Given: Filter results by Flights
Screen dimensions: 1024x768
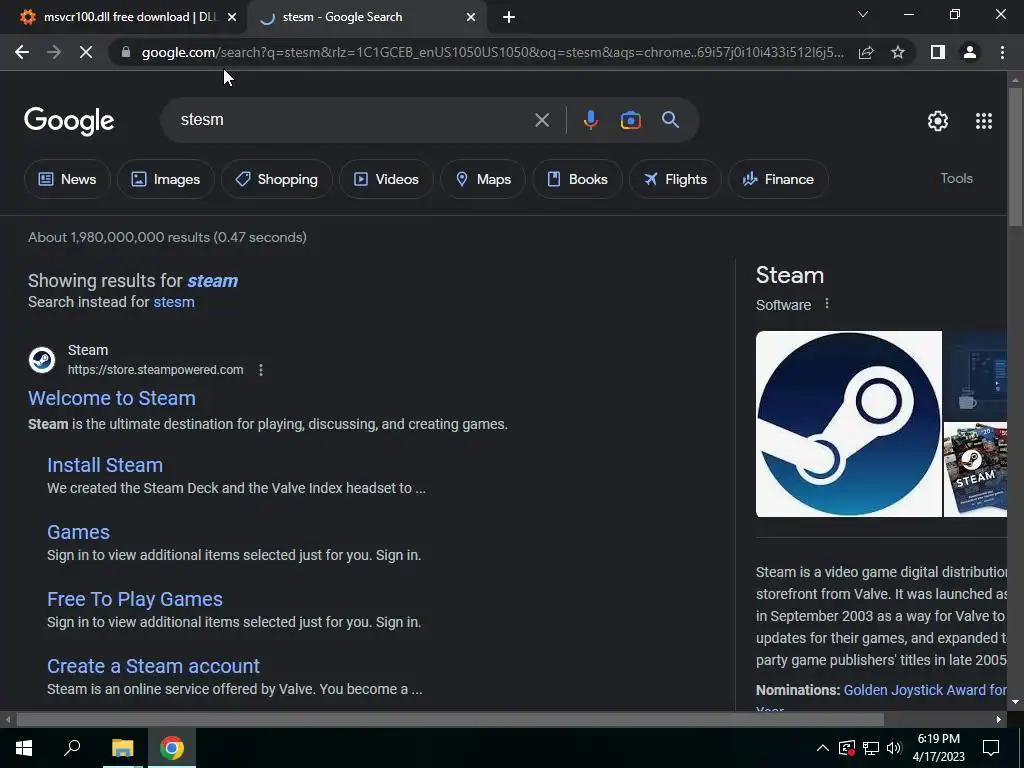Looking at the screenshot, I should point(675,179).
